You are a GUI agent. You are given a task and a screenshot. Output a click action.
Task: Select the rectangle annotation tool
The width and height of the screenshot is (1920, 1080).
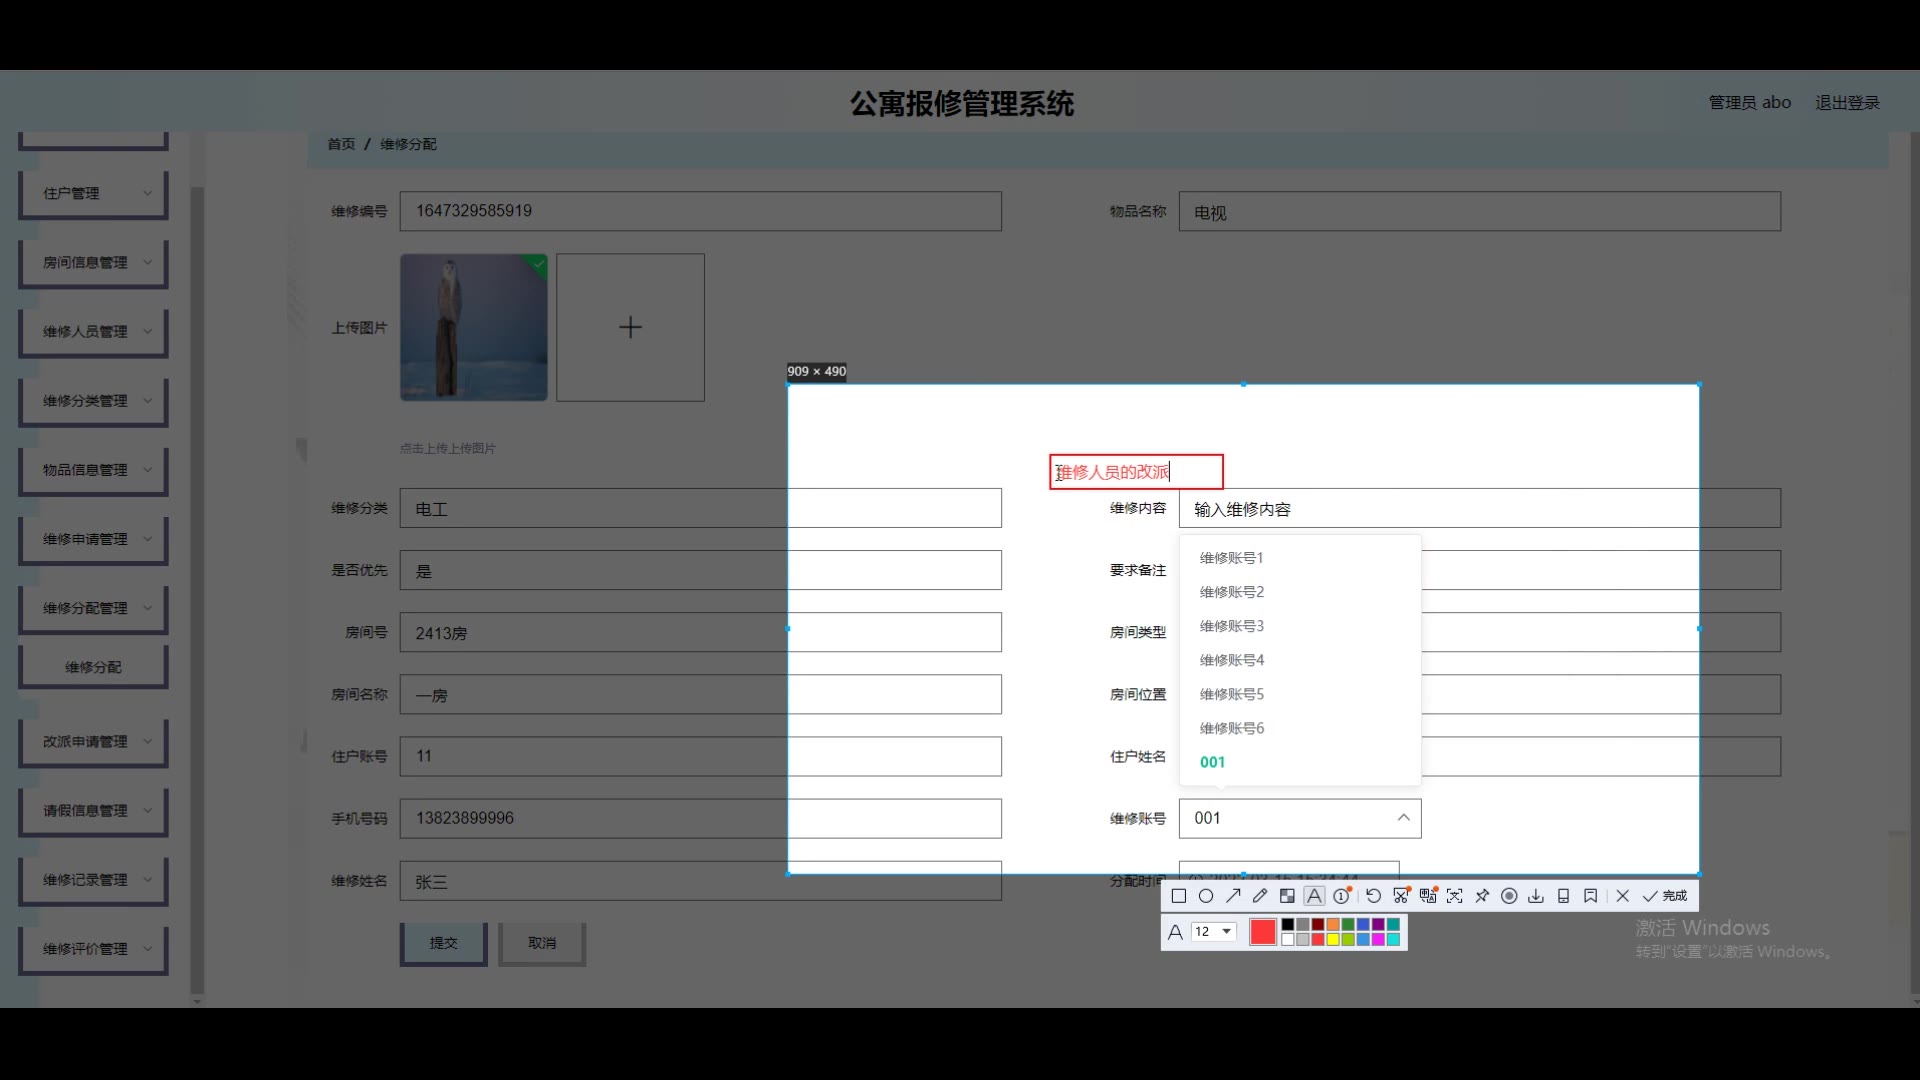(x=1179, y=896)
